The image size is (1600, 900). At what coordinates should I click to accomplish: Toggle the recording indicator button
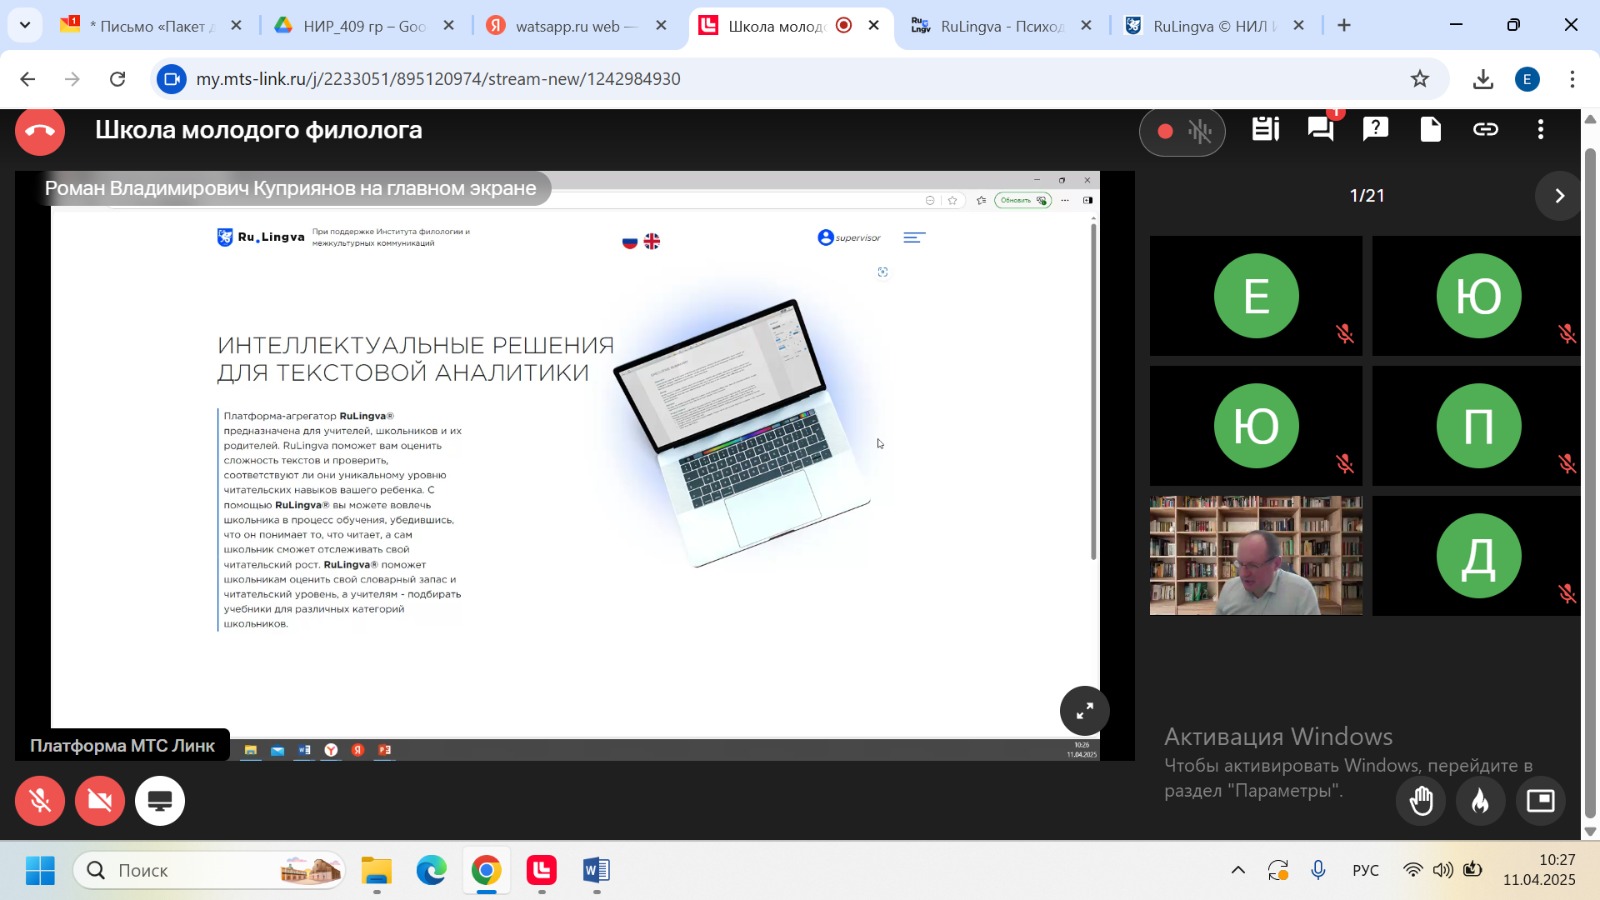pyautogui.click(x=1182, y=131)
